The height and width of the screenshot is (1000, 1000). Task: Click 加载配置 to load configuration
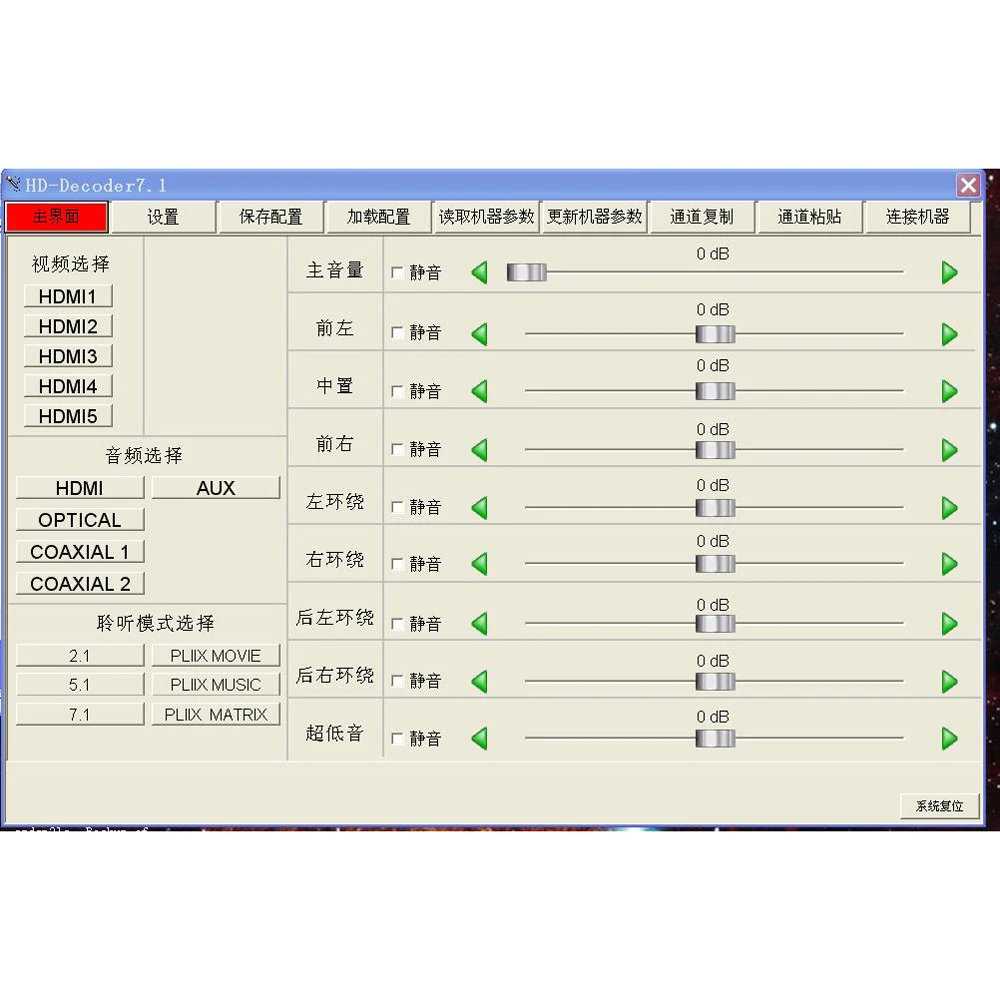pos(379,217)
